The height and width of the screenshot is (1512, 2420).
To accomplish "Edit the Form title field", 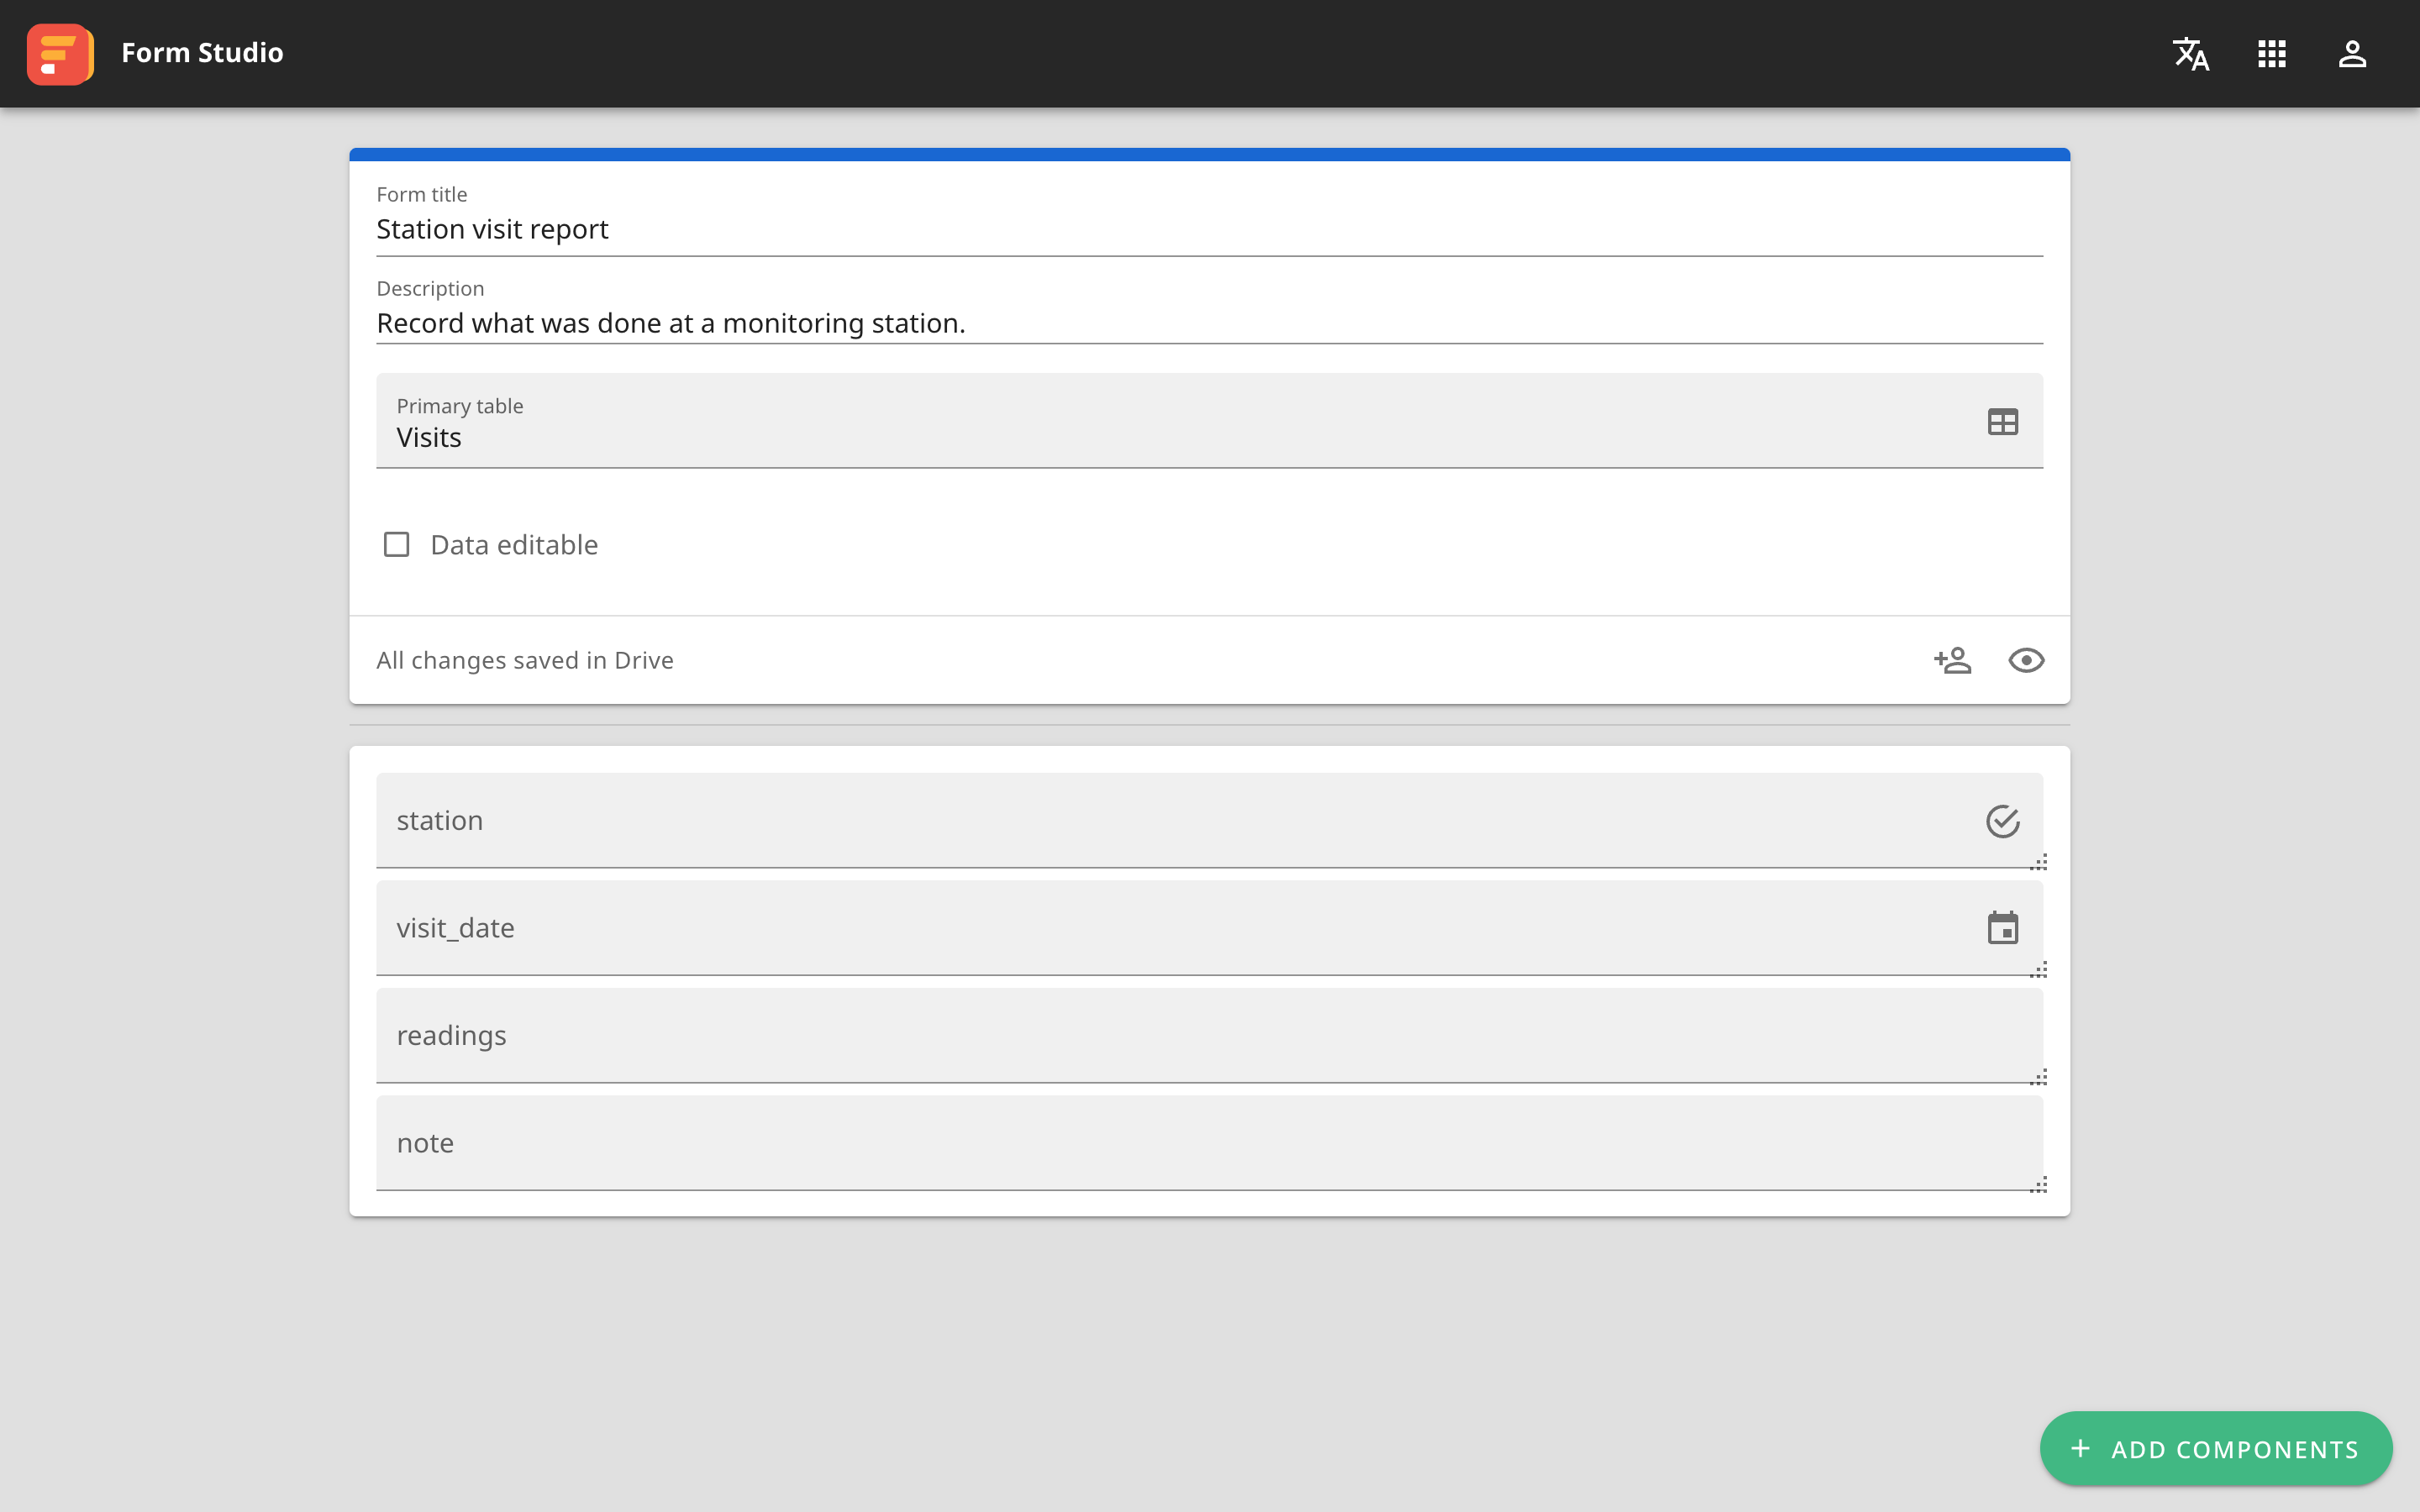I will pyautogui.click(x=1209, y=219).
